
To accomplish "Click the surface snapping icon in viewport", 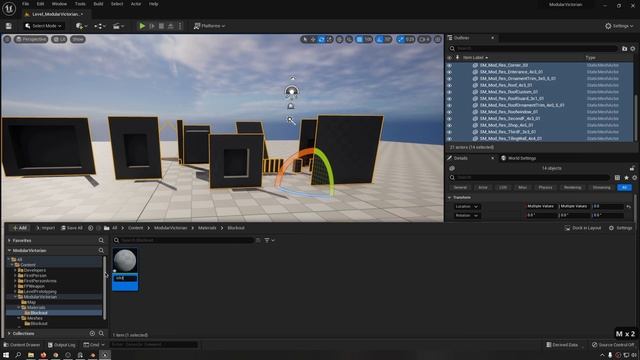I will [349, 39].
